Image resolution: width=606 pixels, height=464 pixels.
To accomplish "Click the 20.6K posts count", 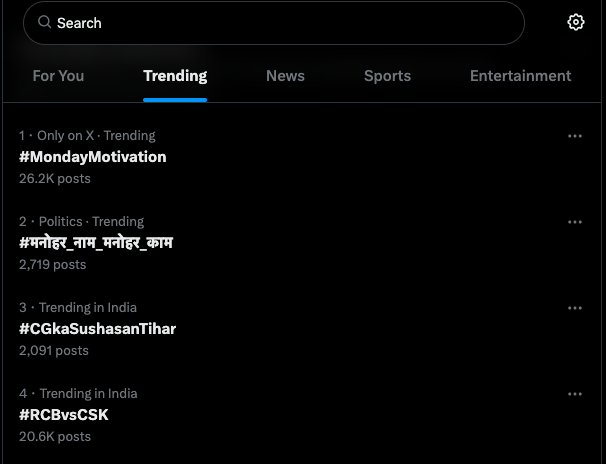I will [x=55, y=437].
